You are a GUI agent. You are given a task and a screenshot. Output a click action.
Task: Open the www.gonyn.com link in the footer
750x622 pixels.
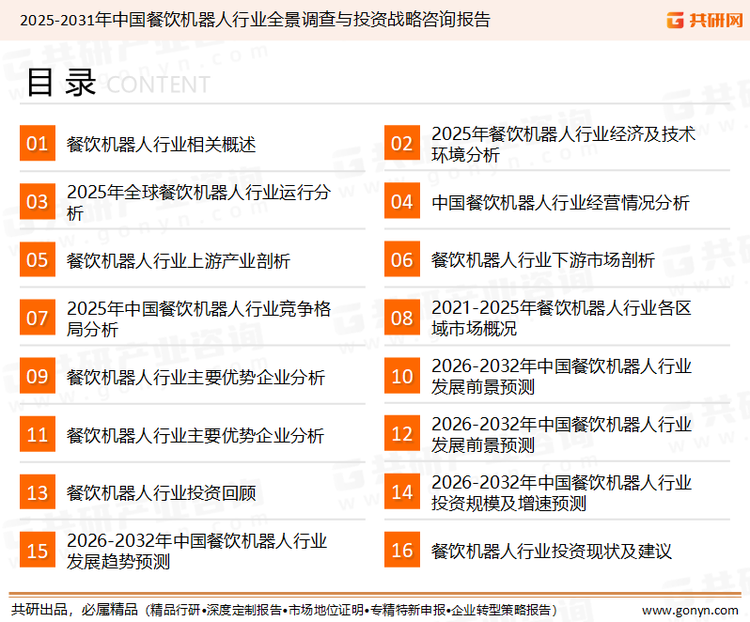click(688, 609)
